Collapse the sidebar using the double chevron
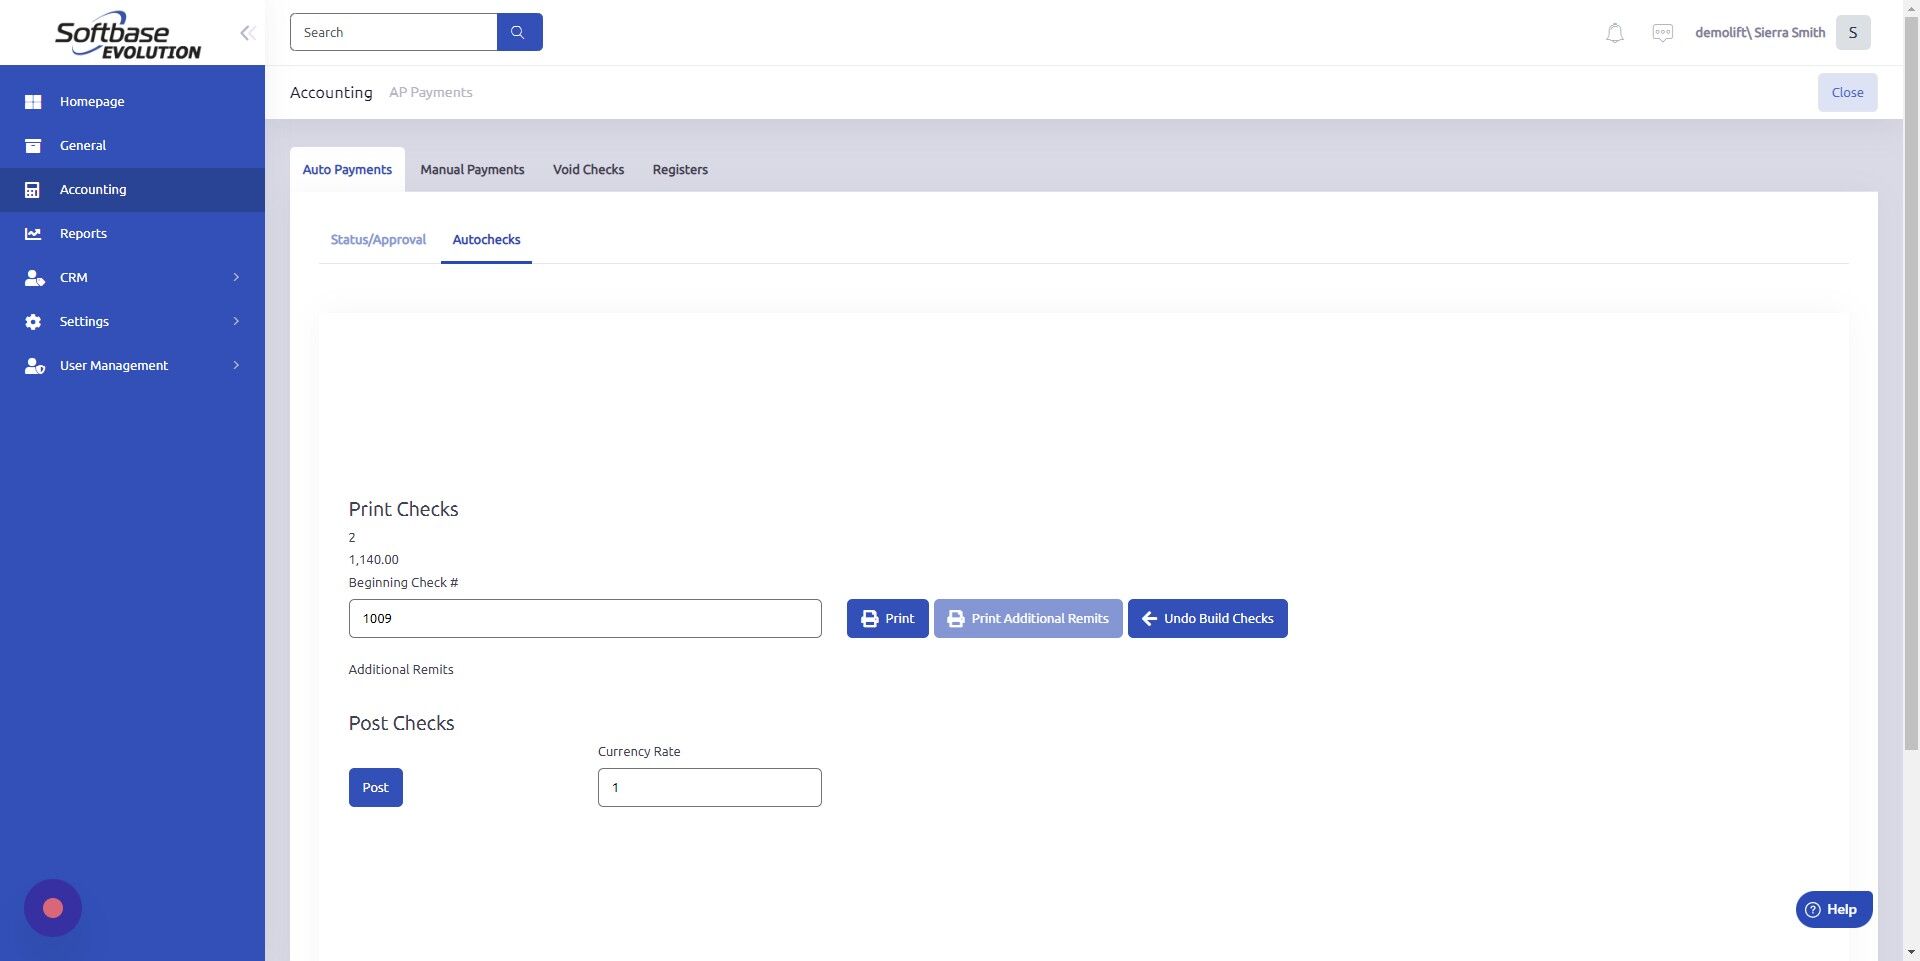This screenshot has height=961, width=1920. coord(247,32)
